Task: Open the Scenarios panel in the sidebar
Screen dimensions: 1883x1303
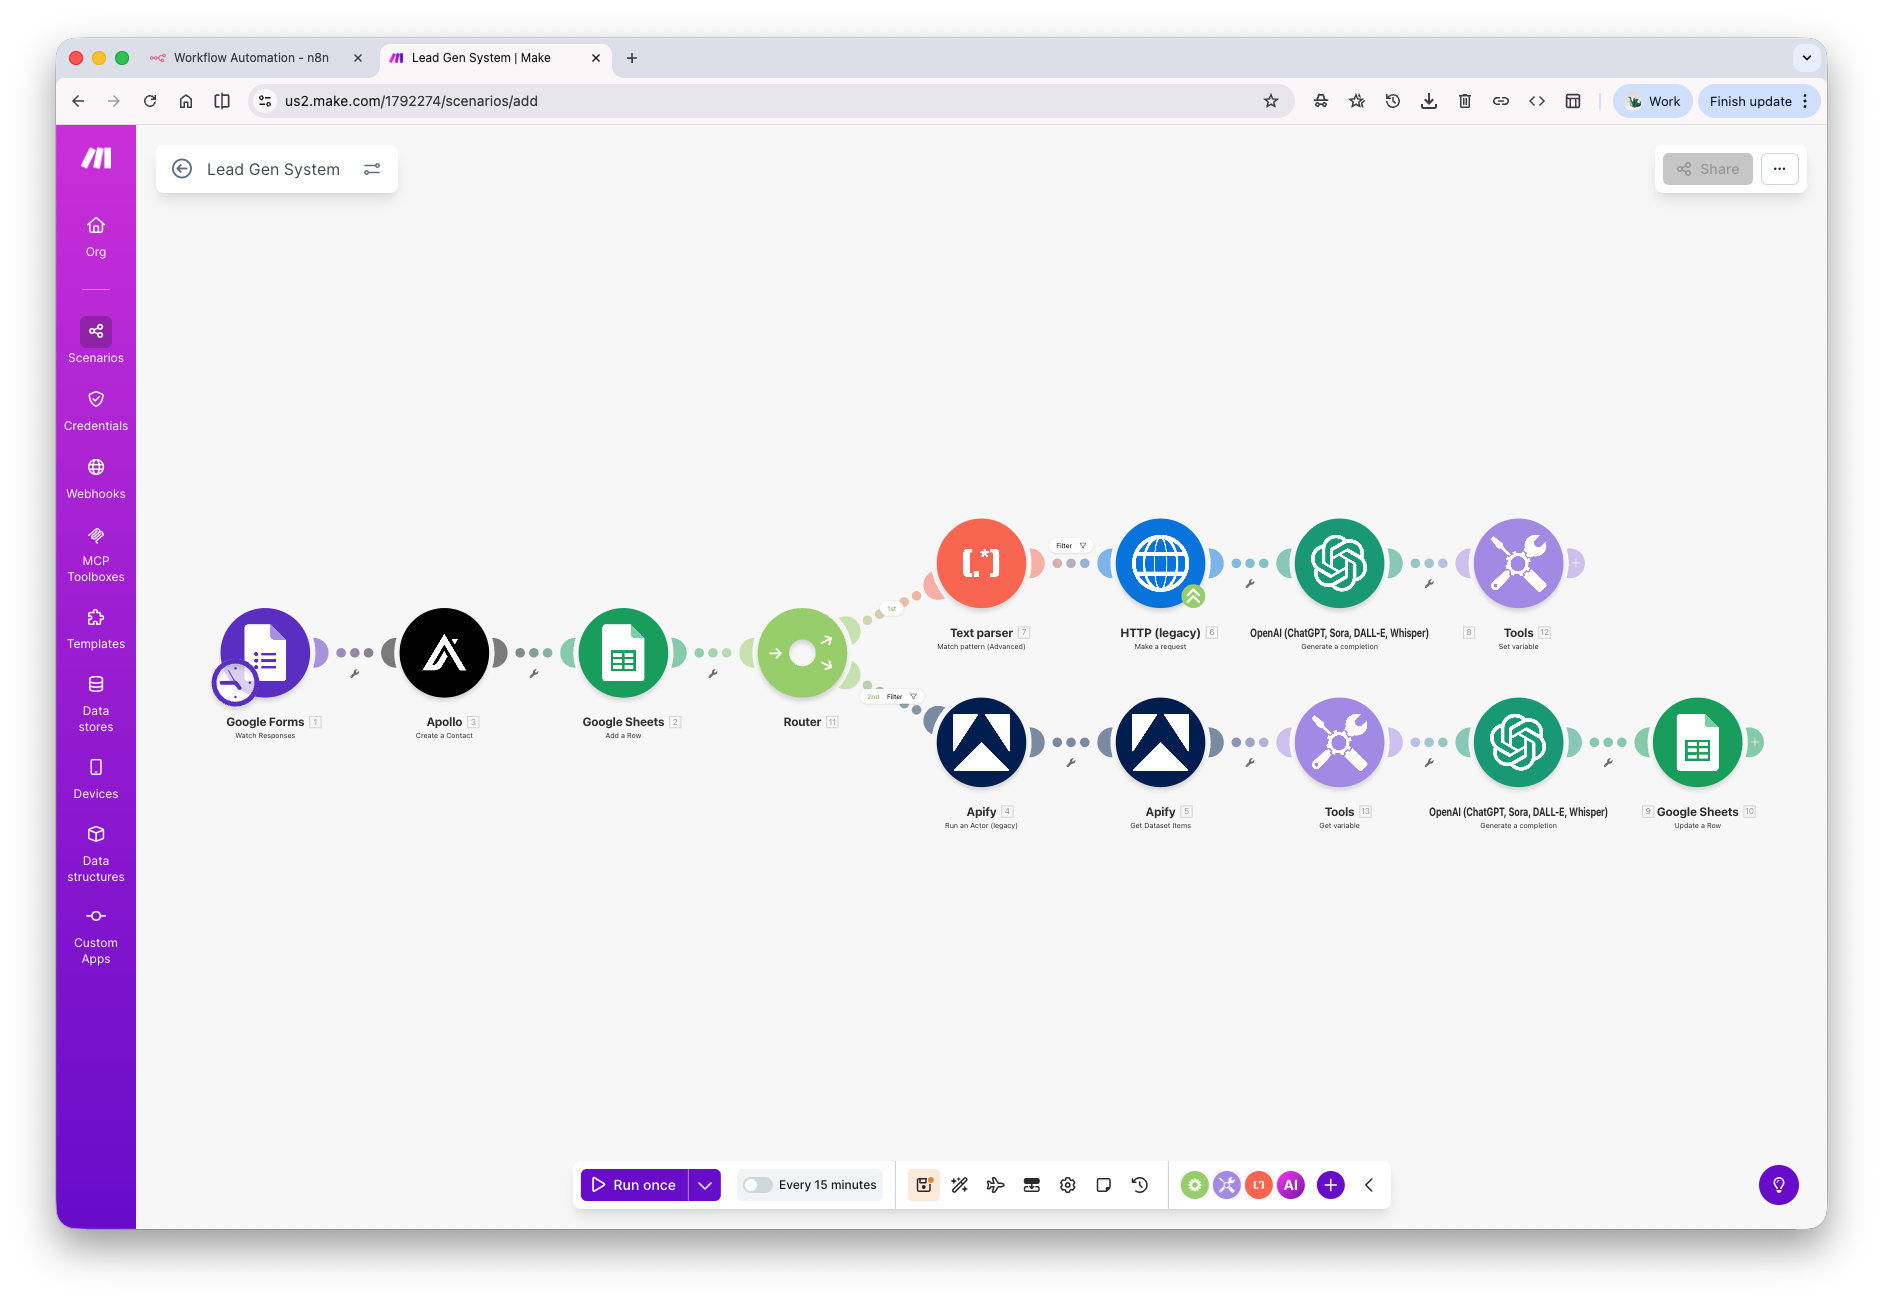Action: (95, 338)
